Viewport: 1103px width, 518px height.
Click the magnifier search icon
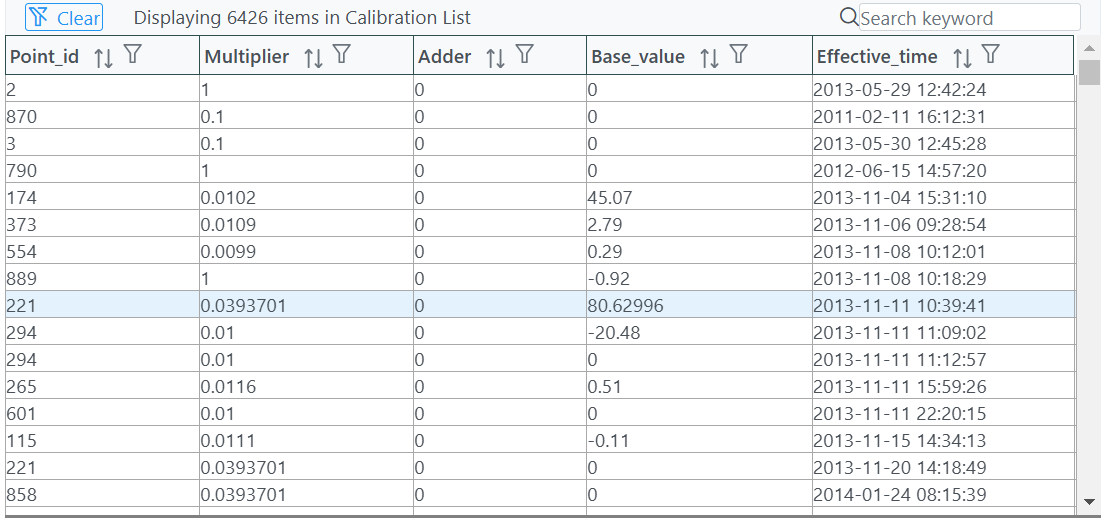[x=849, y=17]
